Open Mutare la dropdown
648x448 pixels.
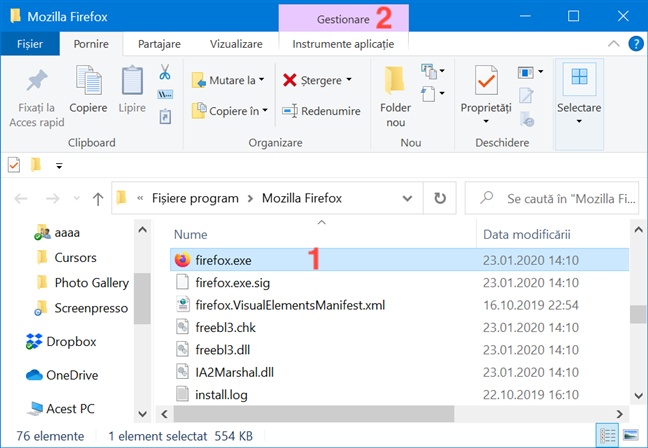[x=229, y=80]
